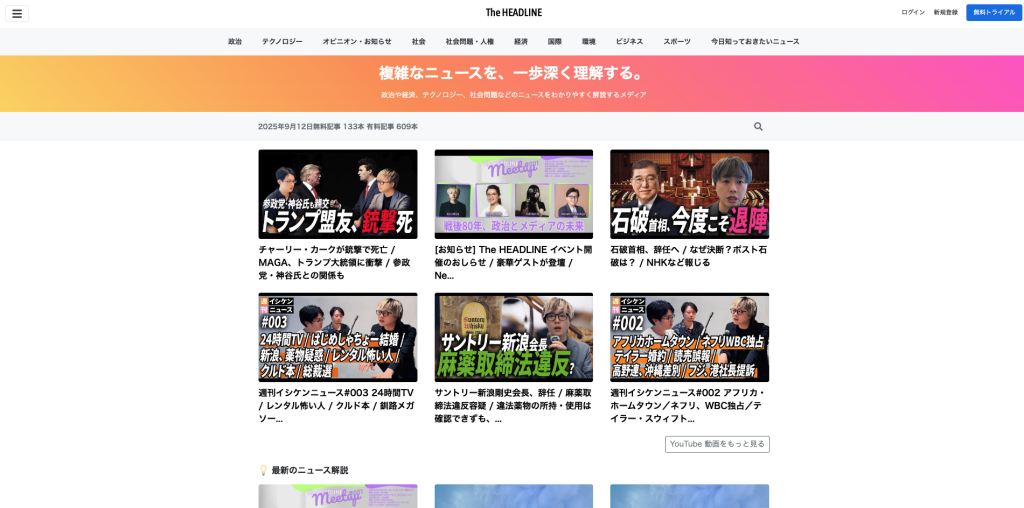Select the 国際 category
Viewport: 1024px width, 508px height.
[x=554, y=41]
